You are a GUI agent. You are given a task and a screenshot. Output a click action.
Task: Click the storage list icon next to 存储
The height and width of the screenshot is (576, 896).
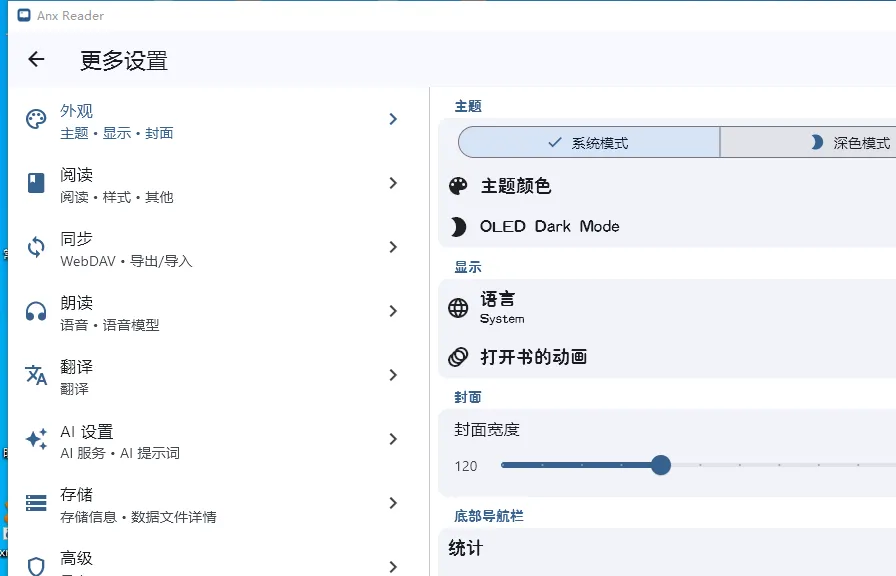point(34,503)
